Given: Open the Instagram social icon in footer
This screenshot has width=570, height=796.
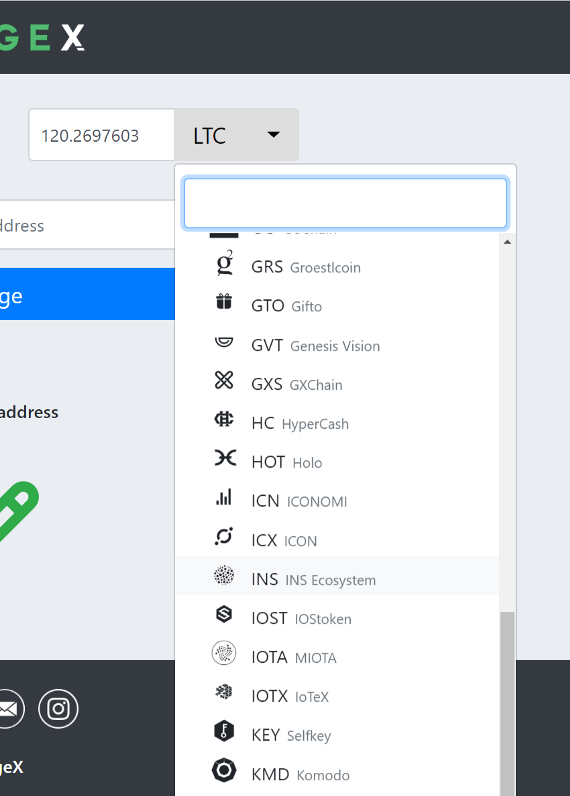Looking at the screenshot, I should pos(58,709).
